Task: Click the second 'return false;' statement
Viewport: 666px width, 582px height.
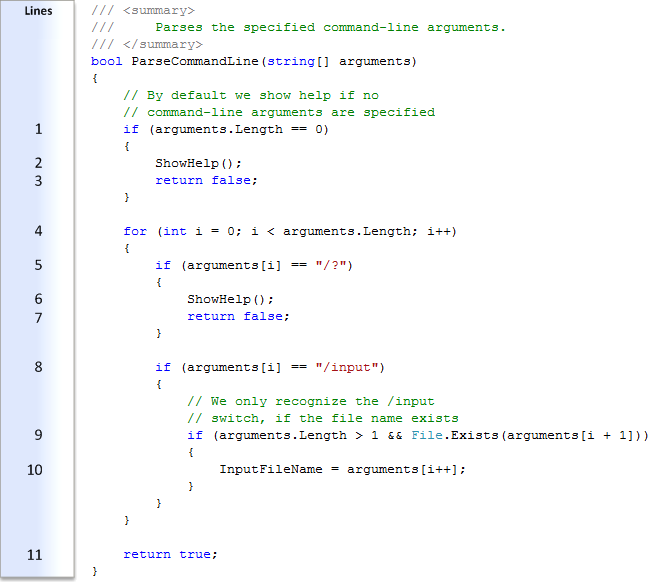Action: pos(238,316)
